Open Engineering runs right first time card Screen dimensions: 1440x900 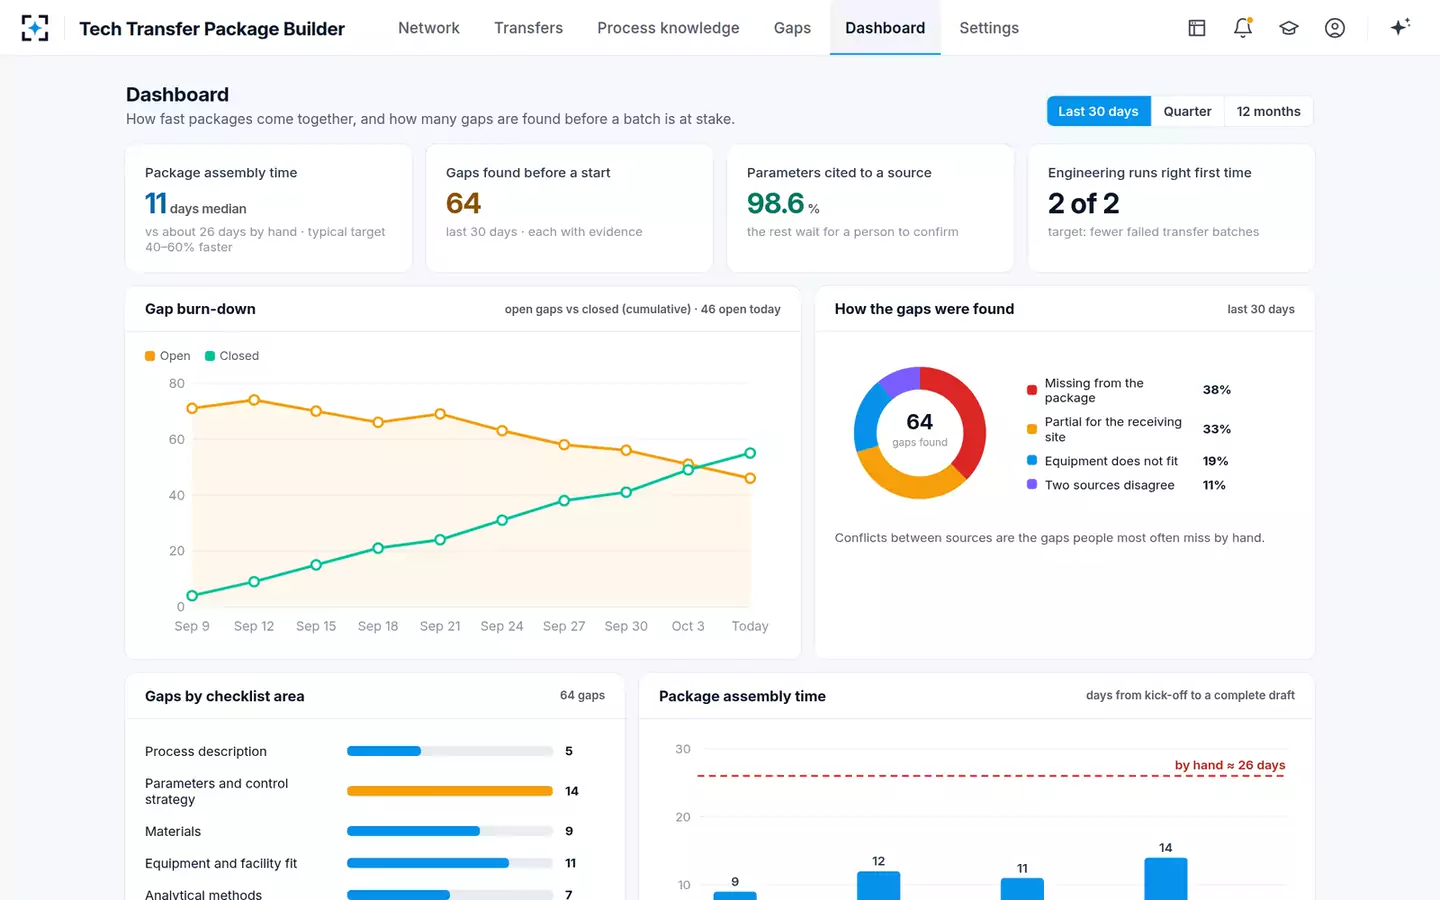tap(1171, 208)
